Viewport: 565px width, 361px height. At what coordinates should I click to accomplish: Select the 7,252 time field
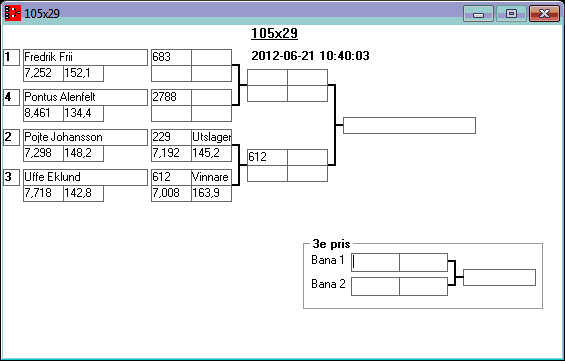point(44,73)
